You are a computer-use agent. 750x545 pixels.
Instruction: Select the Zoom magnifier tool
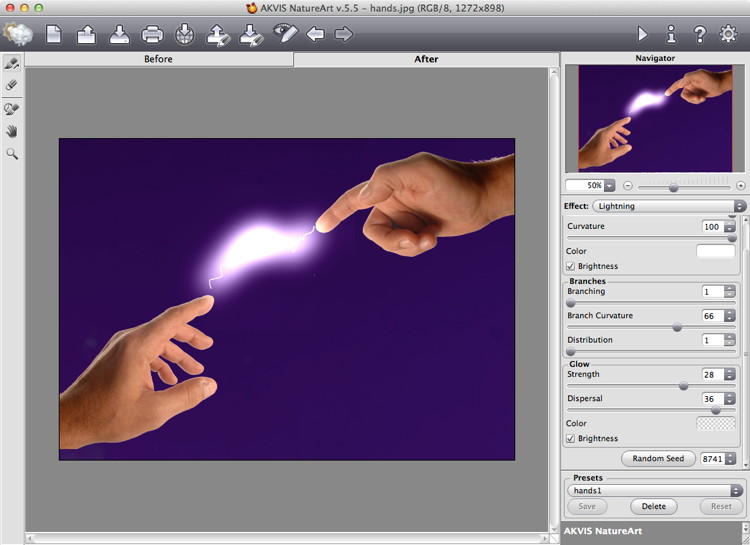(x=12, y=154)
